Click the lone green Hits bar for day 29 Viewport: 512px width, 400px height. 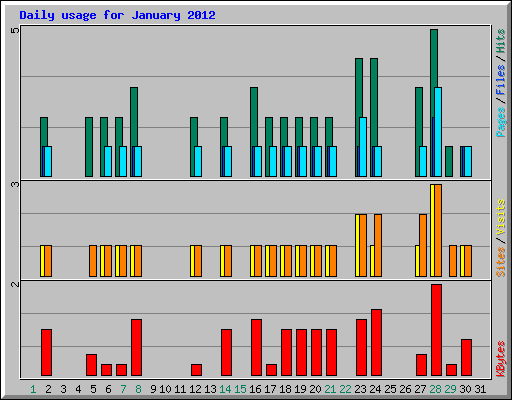(449, 161)
